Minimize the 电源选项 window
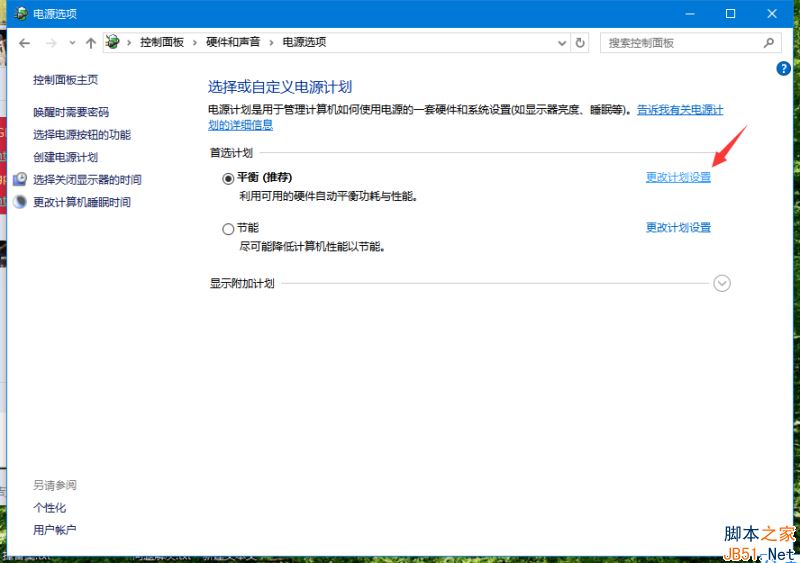 tap(690, 14)
